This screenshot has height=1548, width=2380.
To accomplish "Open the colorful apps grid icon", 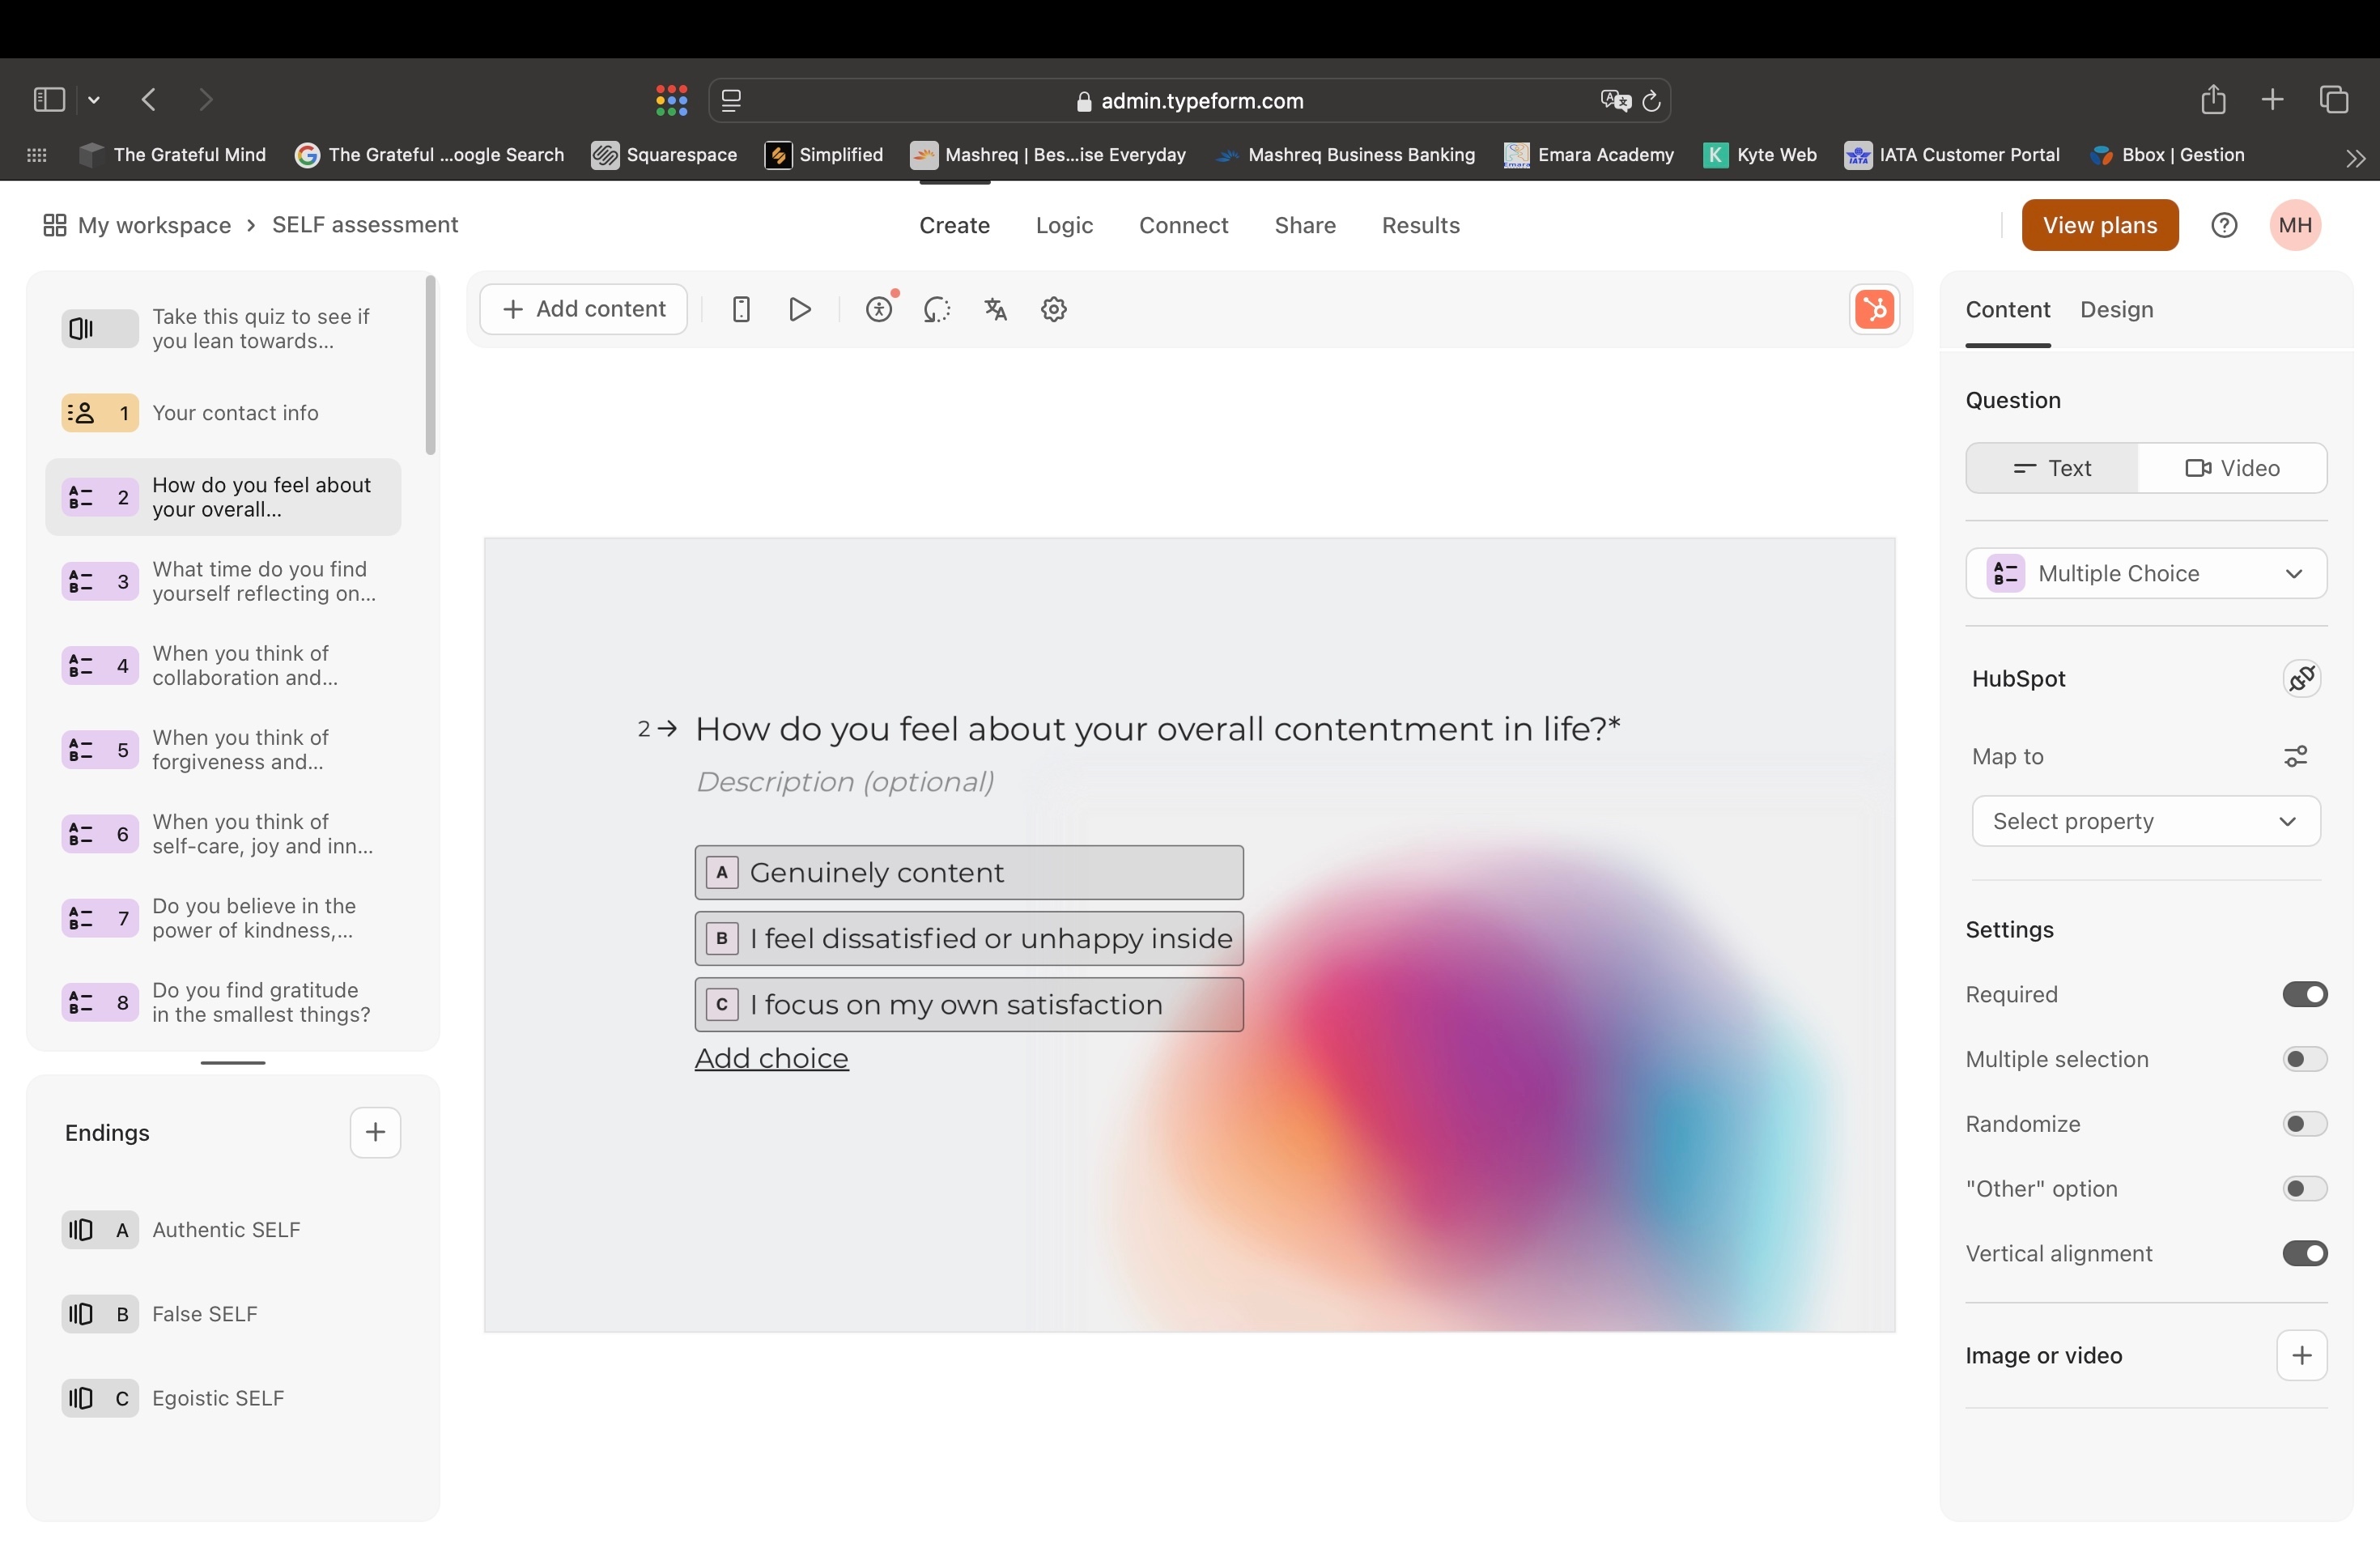I will point(671,100).
